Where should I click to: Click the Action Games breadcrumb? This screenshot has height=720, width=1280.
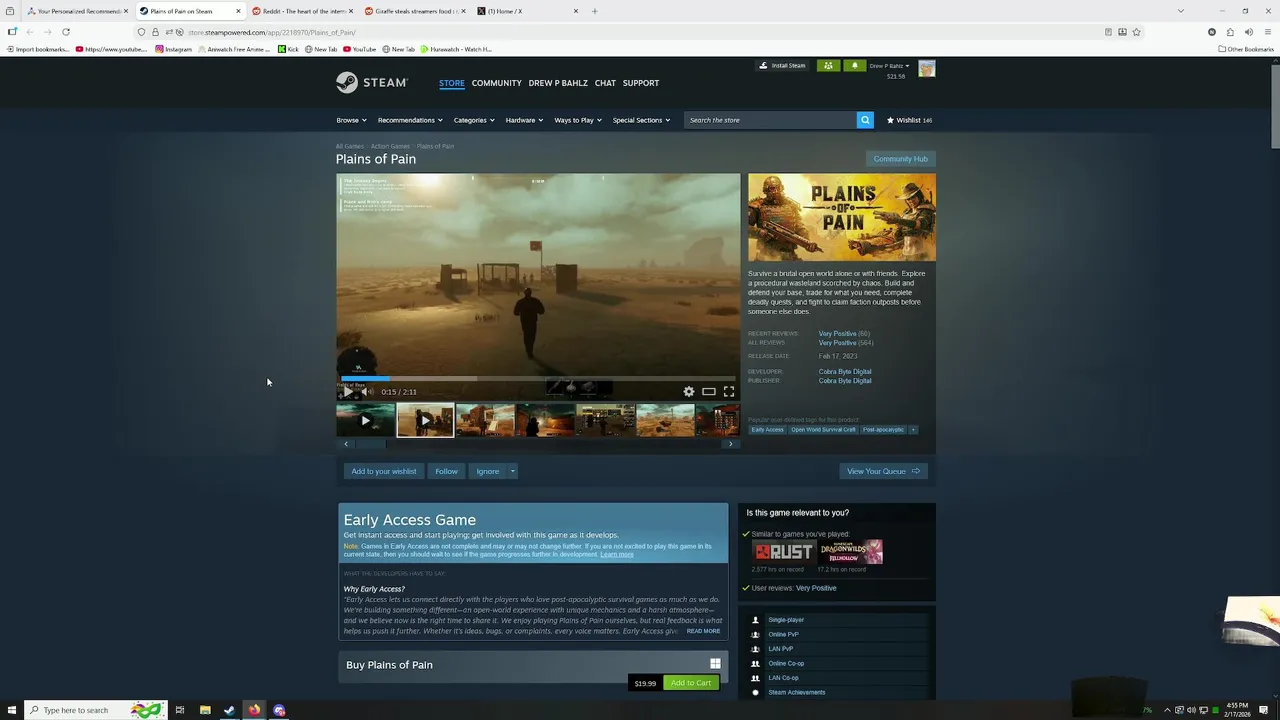(390, 146)
